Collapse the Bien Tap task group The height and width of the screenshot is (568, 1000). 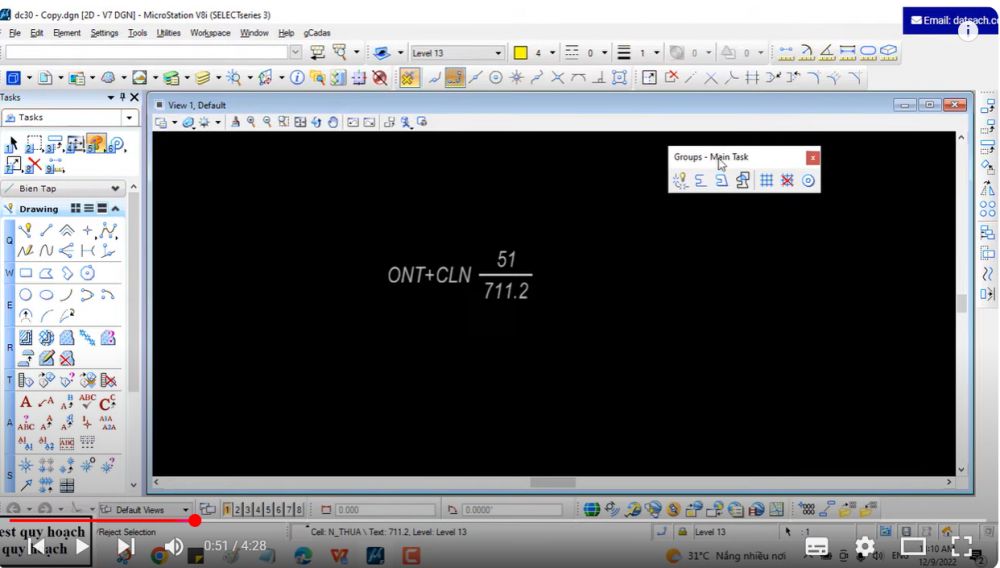tap(116, 188)
